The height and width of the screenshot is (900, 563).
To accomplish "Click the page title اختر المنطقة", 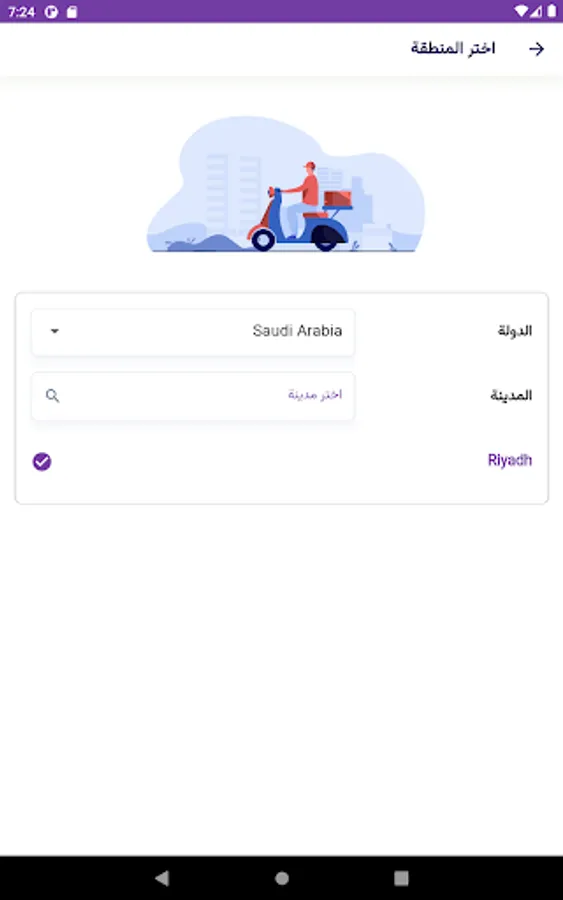I will [x=453, y=48].
